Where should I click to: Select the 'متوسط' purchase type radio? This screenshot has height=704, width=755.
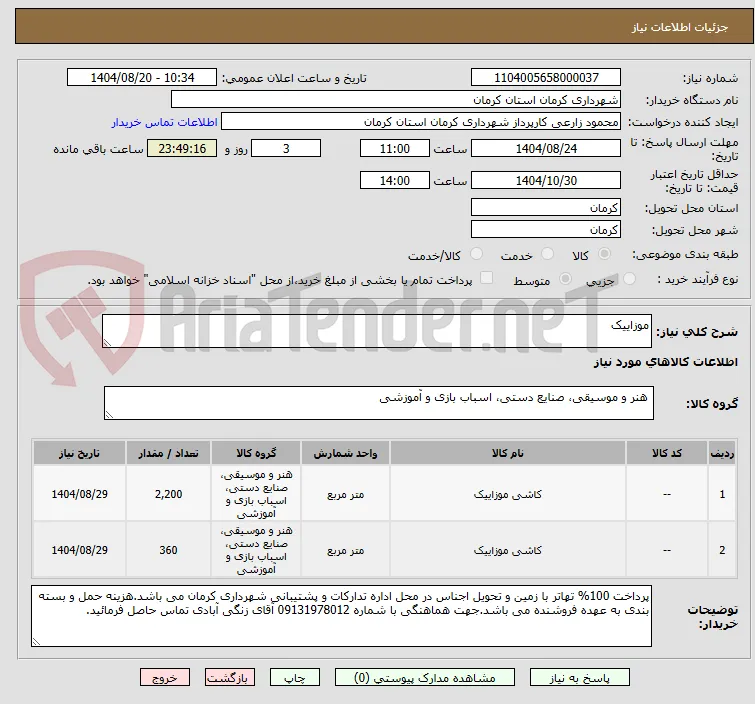point(565,279)
